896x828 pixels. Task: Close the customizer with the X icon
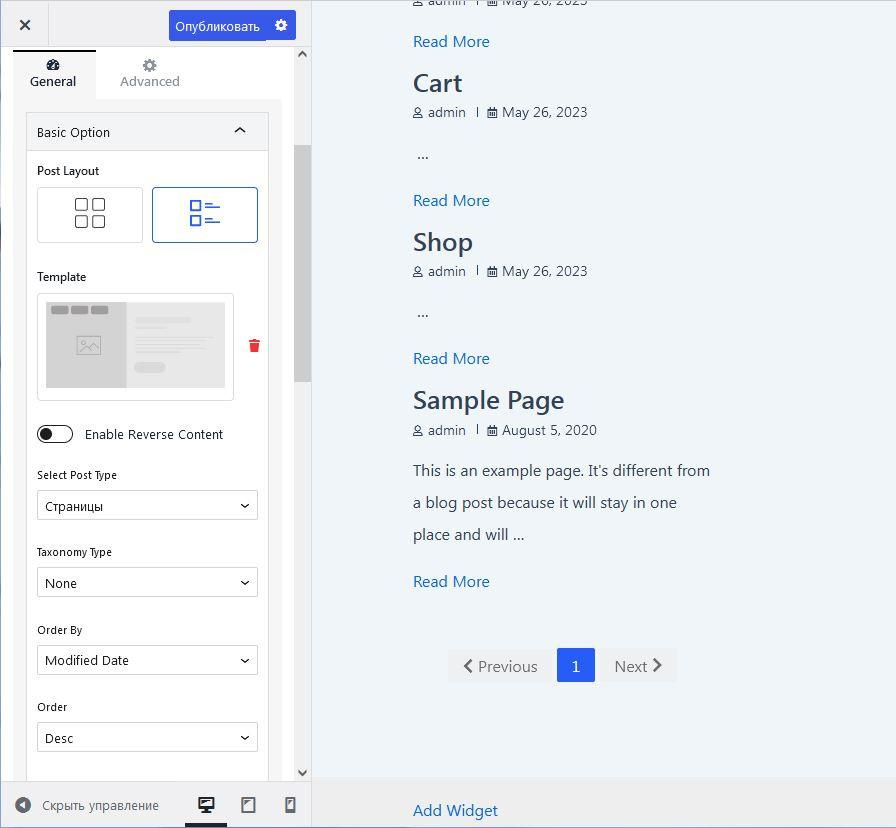coord(25,25)
